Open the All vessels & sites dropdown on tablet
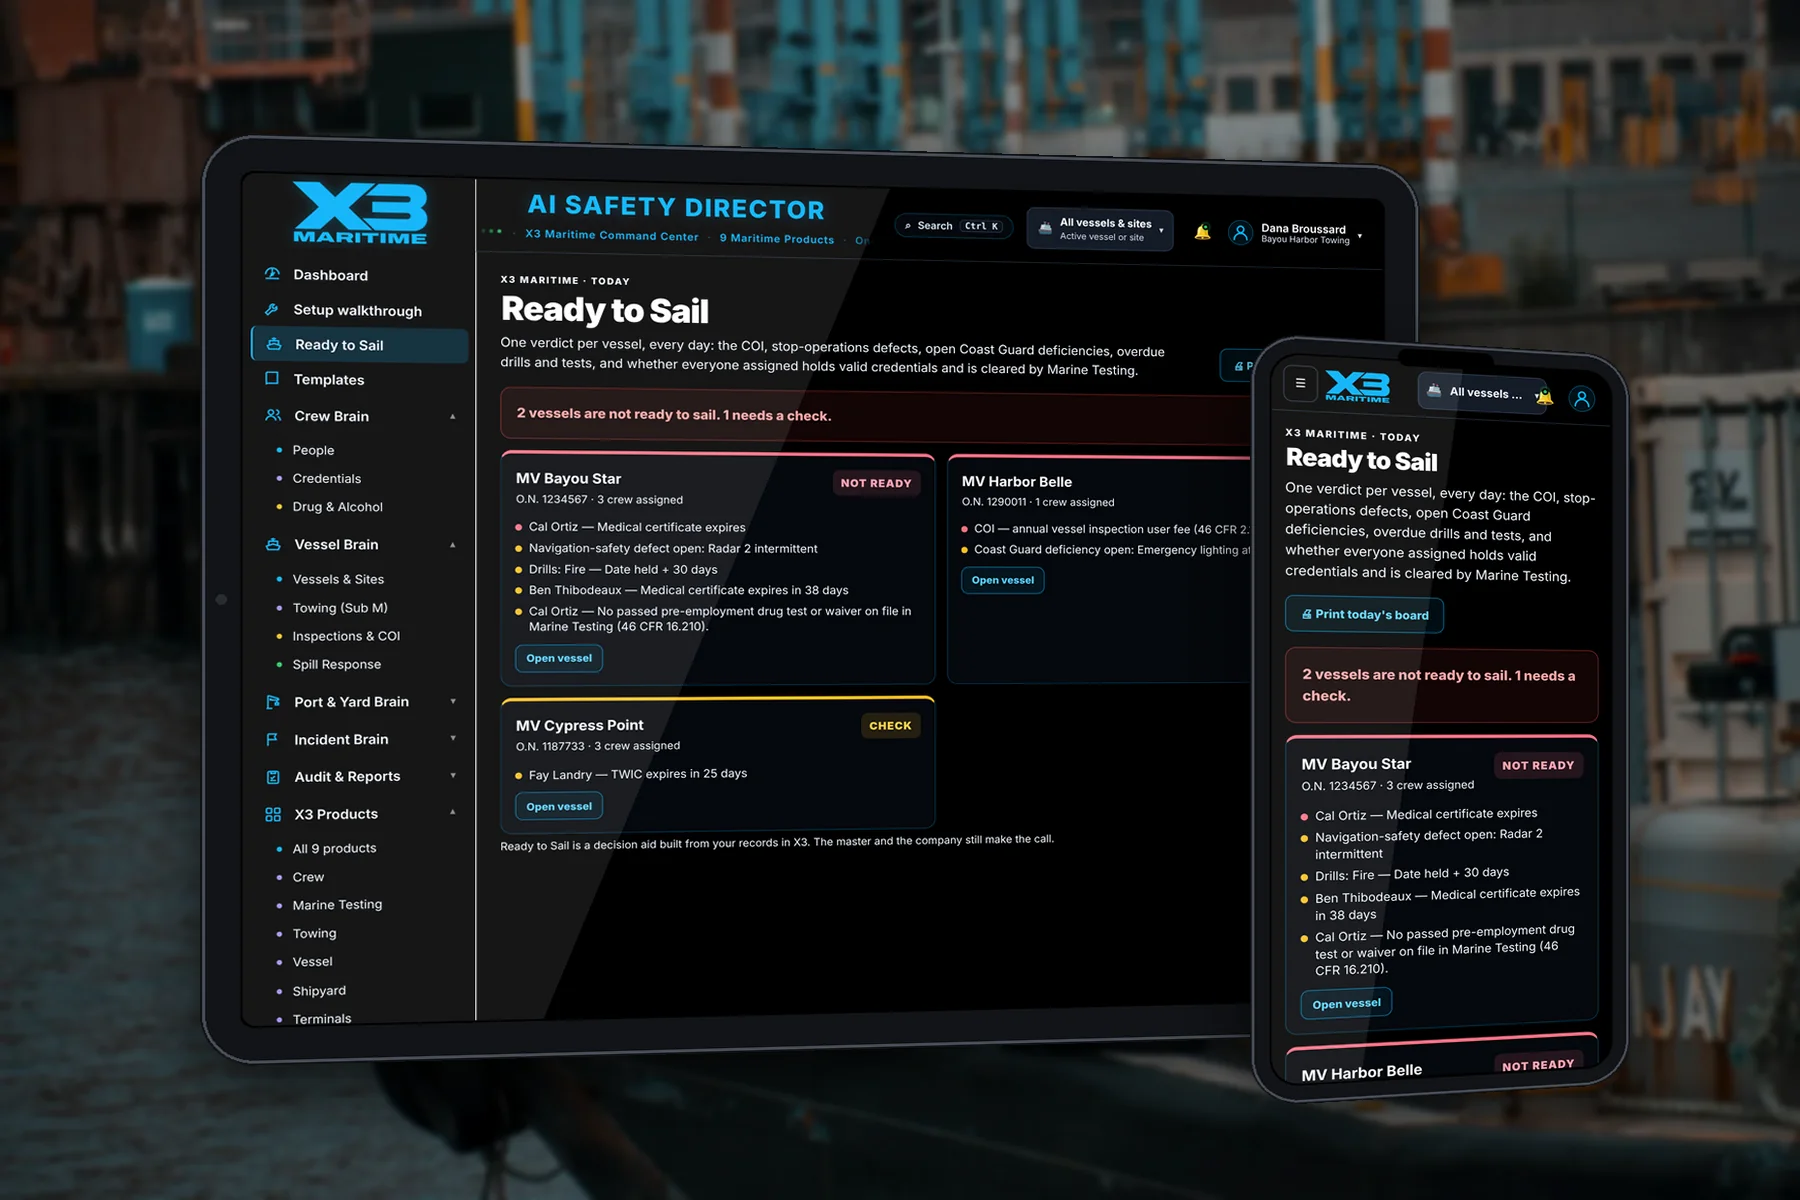Screen dimensions: 1800x1200 tap(1100, 229)
